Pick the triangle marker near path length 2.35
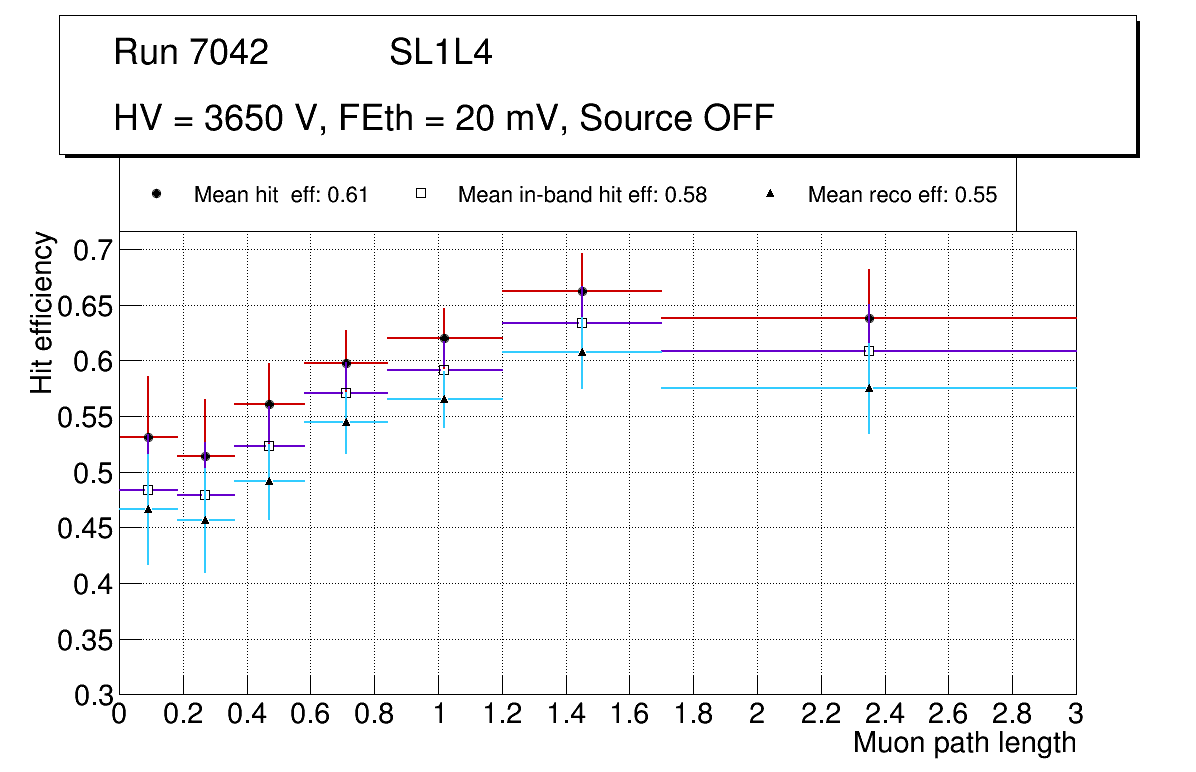1196x772 pixels. click(x=869, y=388)
